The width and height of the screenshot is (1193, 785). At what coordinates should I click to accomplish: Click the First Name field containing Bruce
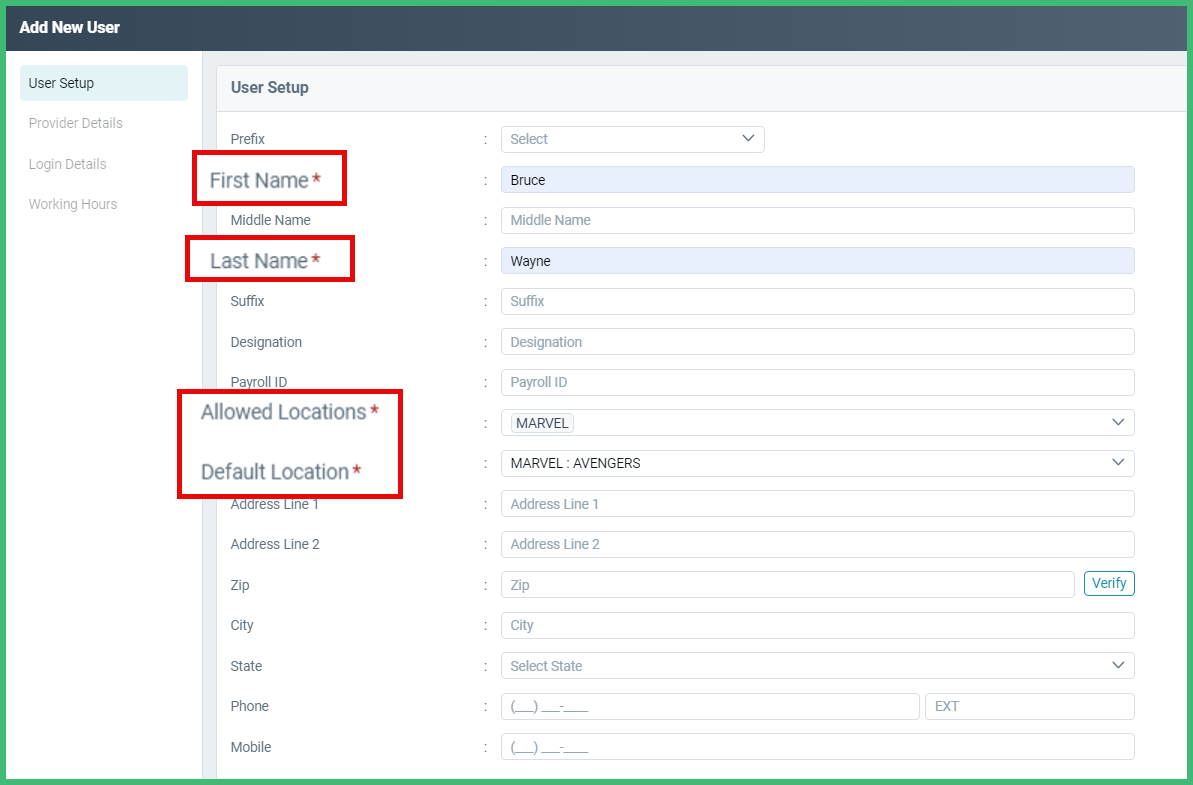[x=817, y=179]
